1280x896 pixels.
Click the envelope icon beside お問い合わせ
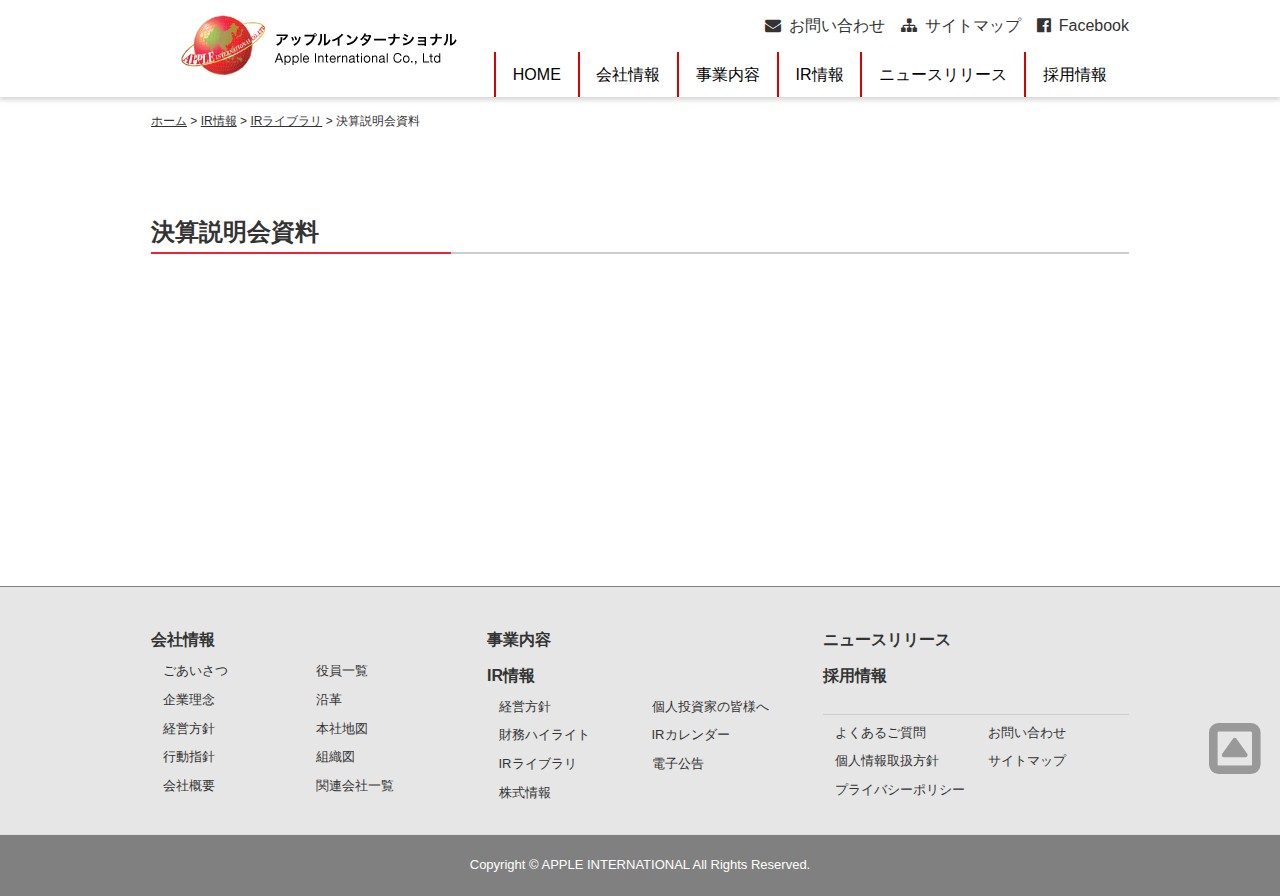coord(773,26)
